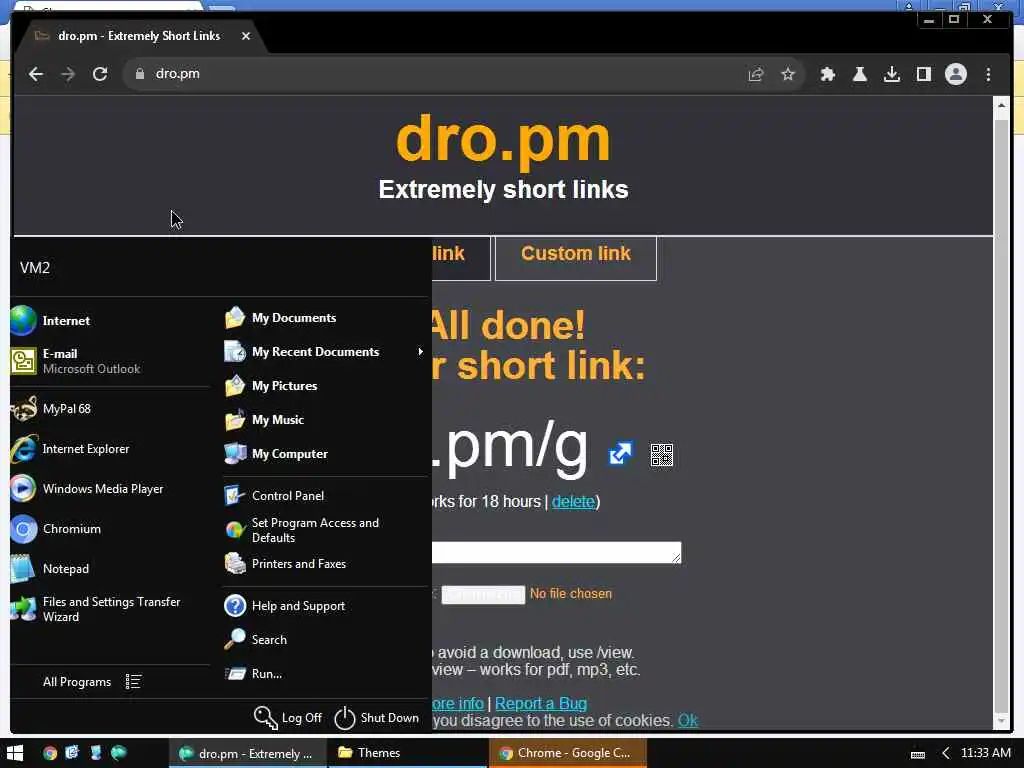Open the touch keyboard tray icon

918,754
